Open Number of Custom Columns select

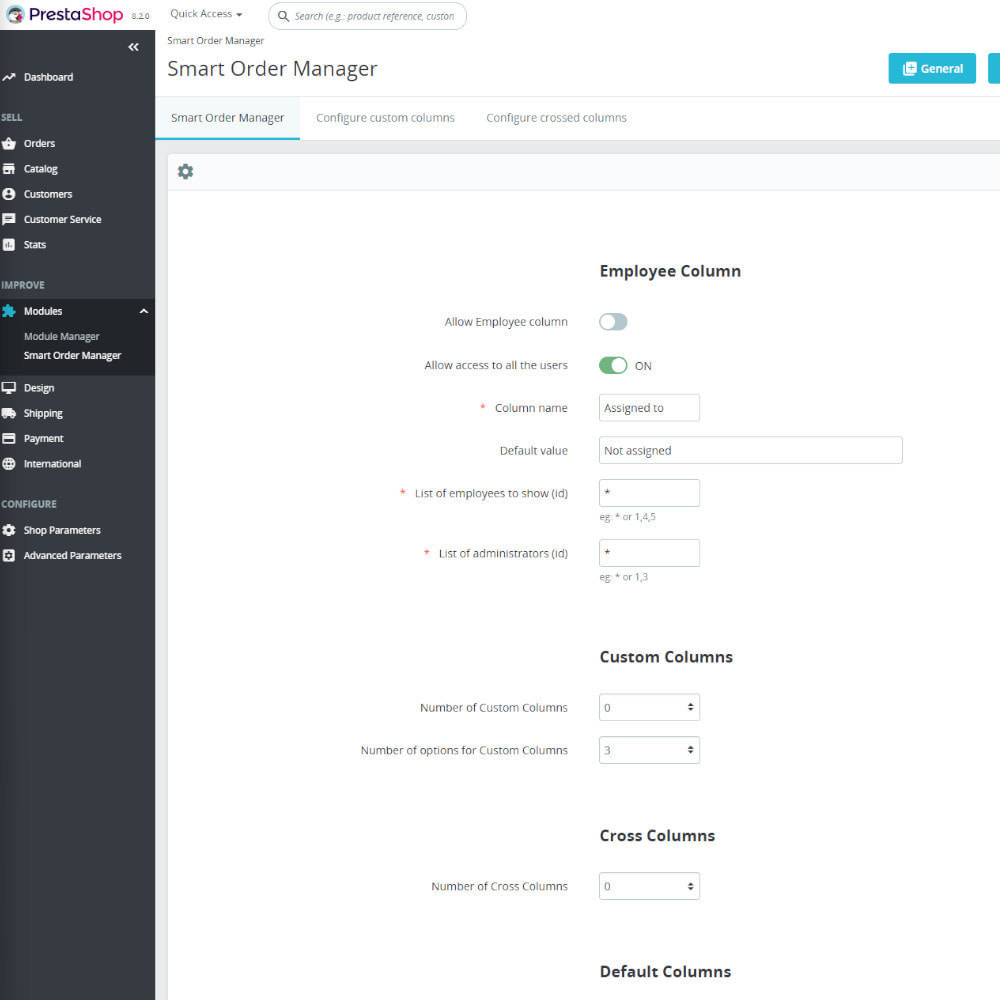[649, 707]
